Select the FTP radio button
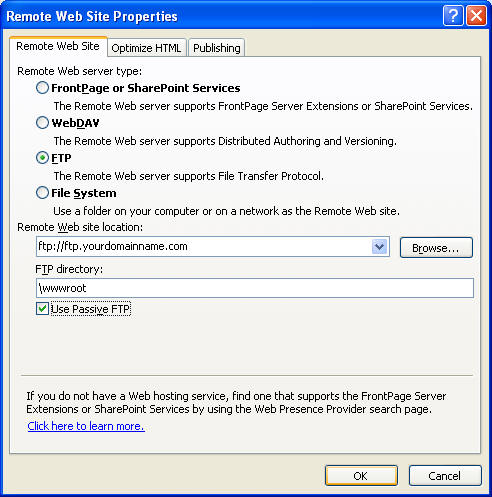The image size is (492, 497). click(x=42, y=158)
